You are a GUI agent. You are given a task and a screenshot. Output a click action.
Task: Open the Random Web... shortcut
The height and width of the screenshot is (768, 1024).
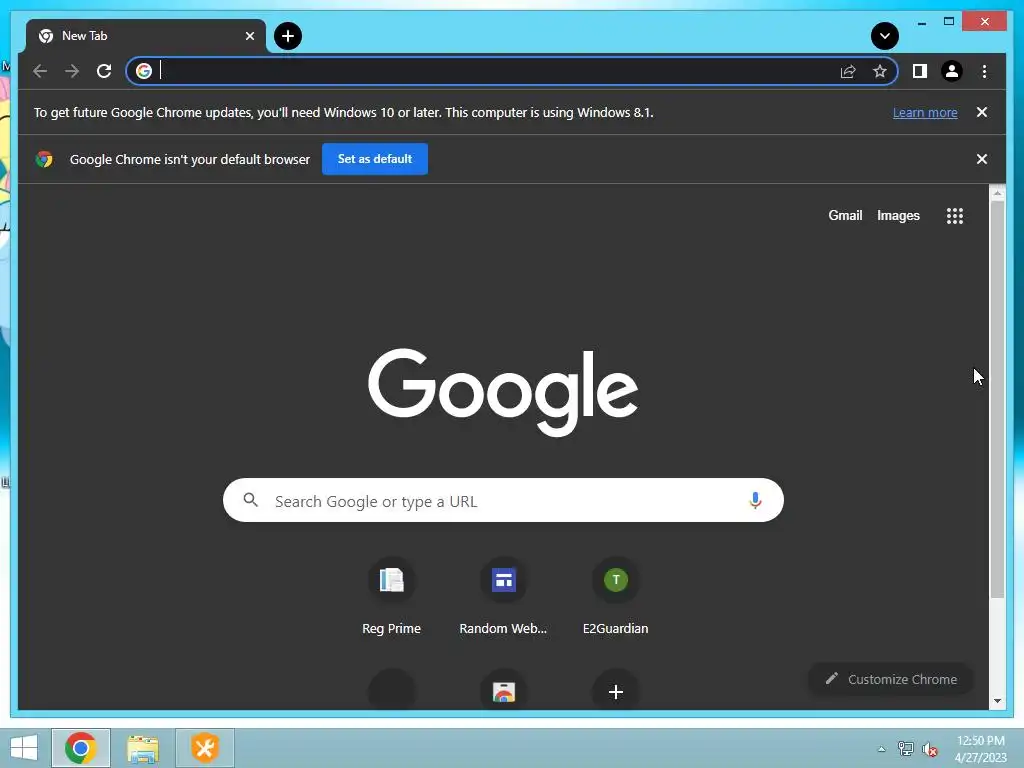click(503, 597)
